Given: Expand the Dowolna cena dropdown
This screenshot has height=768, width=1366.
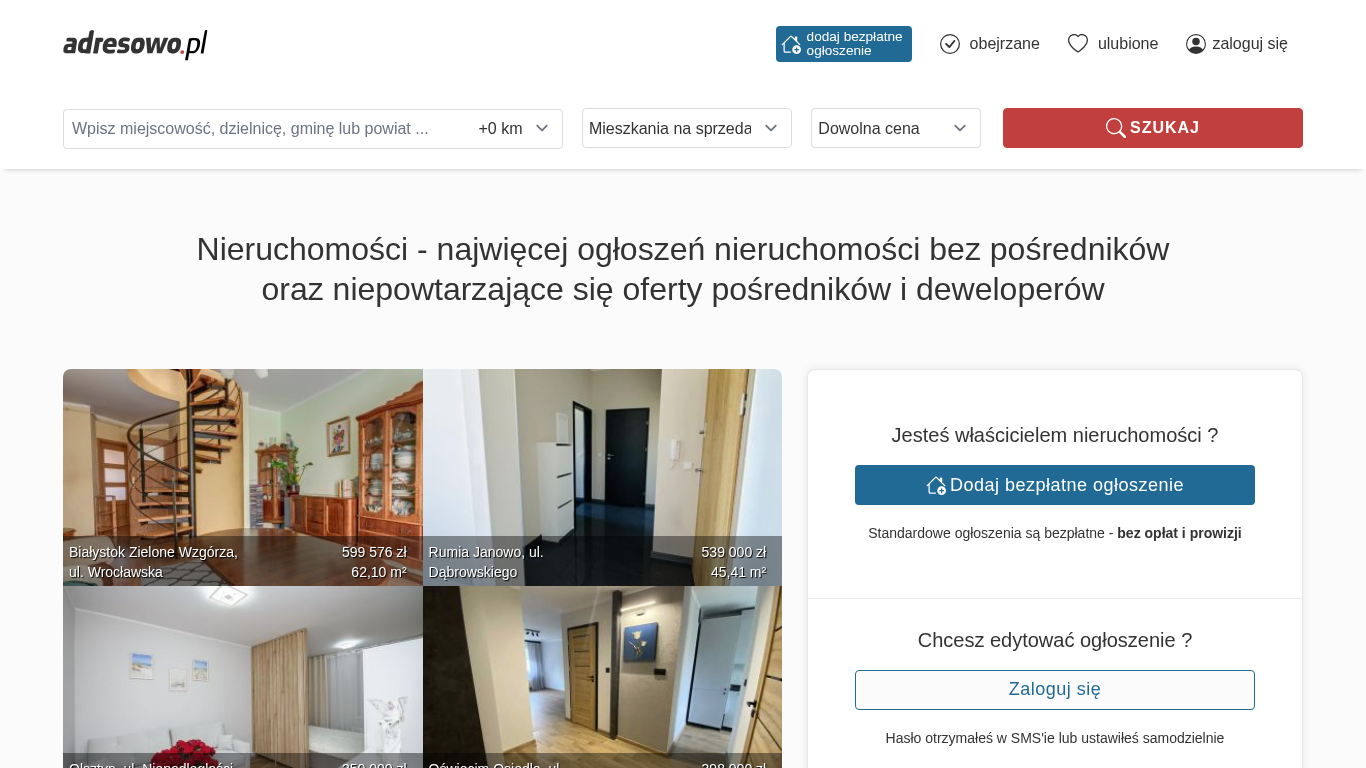Looking at the screenshot, I should pyautogui.click(x=896, y=128).
